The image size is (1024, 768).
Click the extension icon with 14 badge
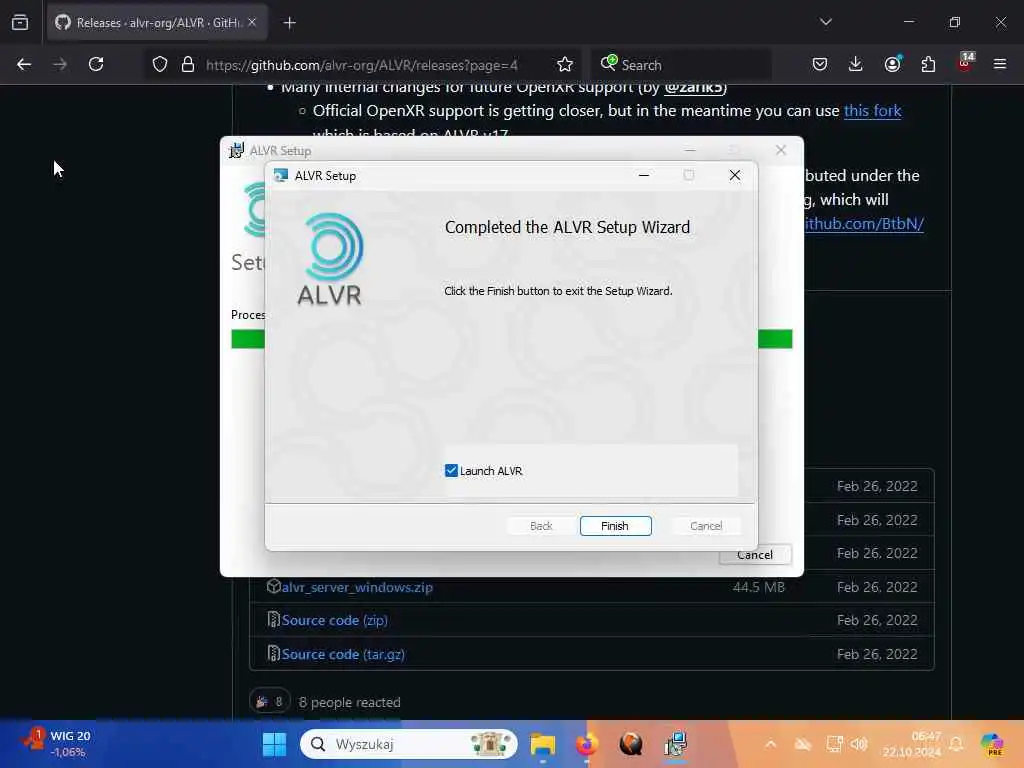coord(965,63)
